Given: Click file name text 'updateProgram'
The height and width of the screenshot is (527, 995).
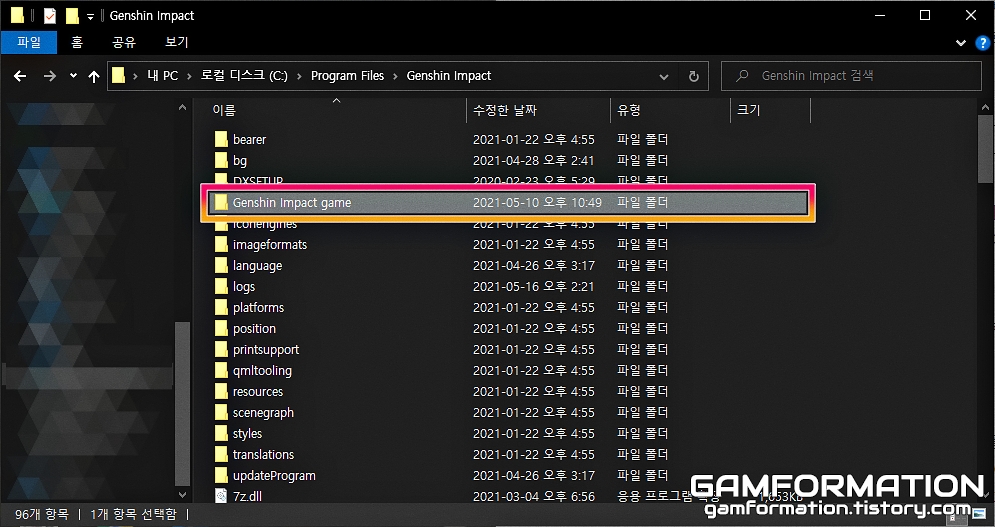Looking at the screenshot, I should pos(274,475).
